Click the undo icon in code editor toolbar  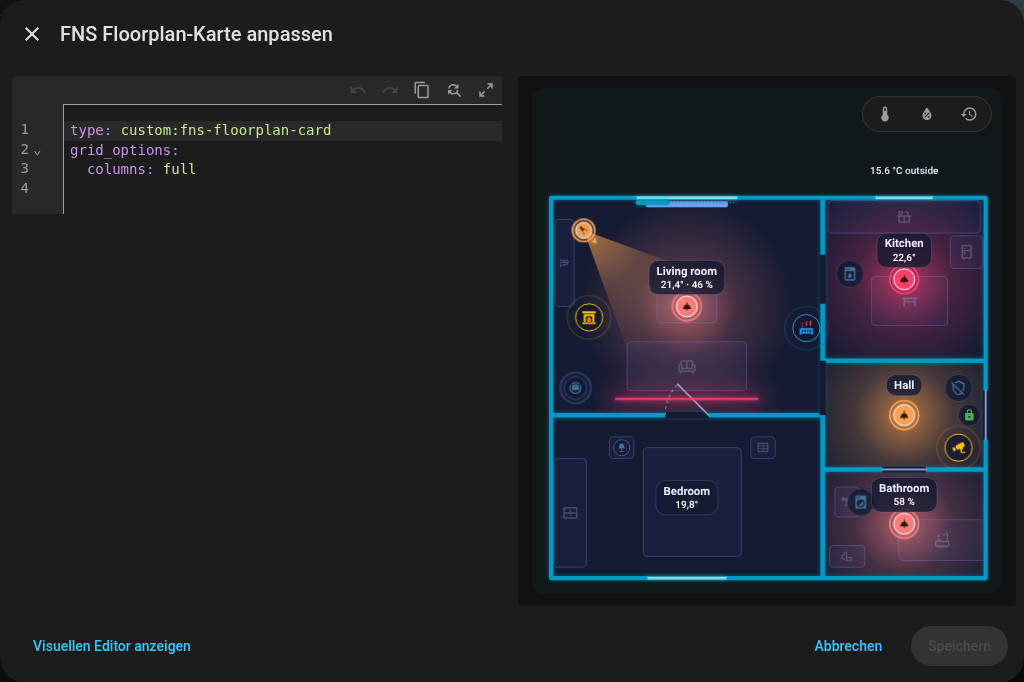[358, 90]
